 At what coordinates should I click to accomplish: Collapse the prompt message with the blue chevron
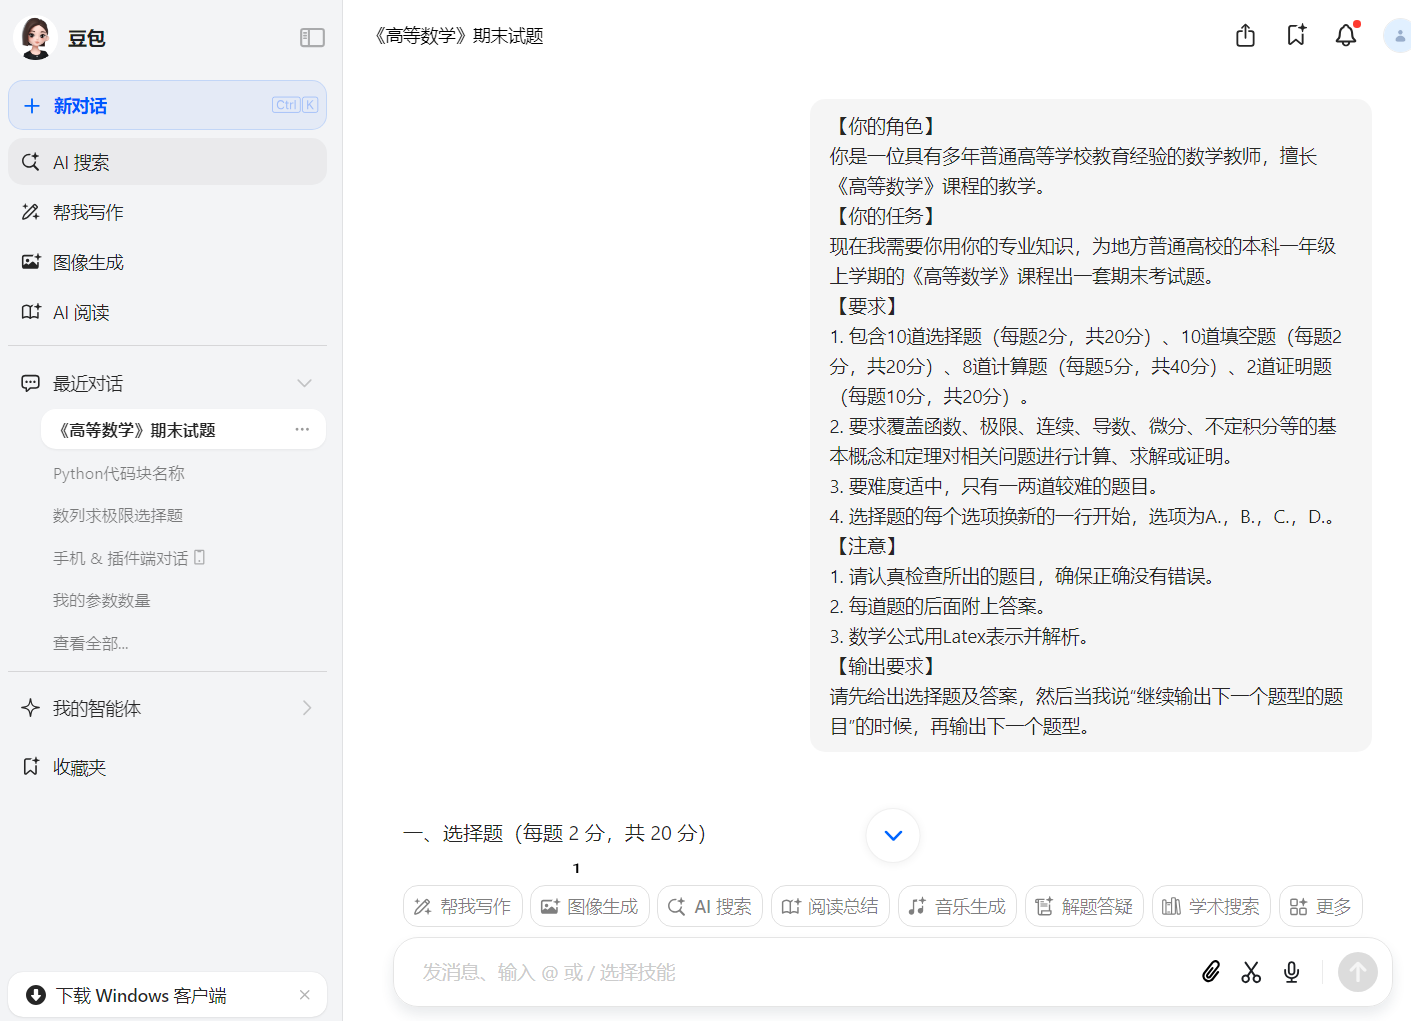click(x=892, y=835)
